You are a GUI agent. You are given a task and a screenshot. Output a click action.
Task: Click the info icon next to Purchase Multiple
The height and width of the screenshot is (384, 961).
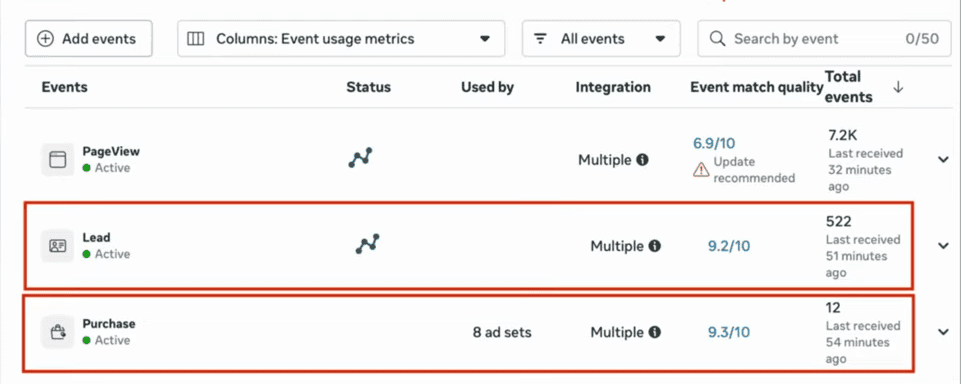(x=655, y=333)
